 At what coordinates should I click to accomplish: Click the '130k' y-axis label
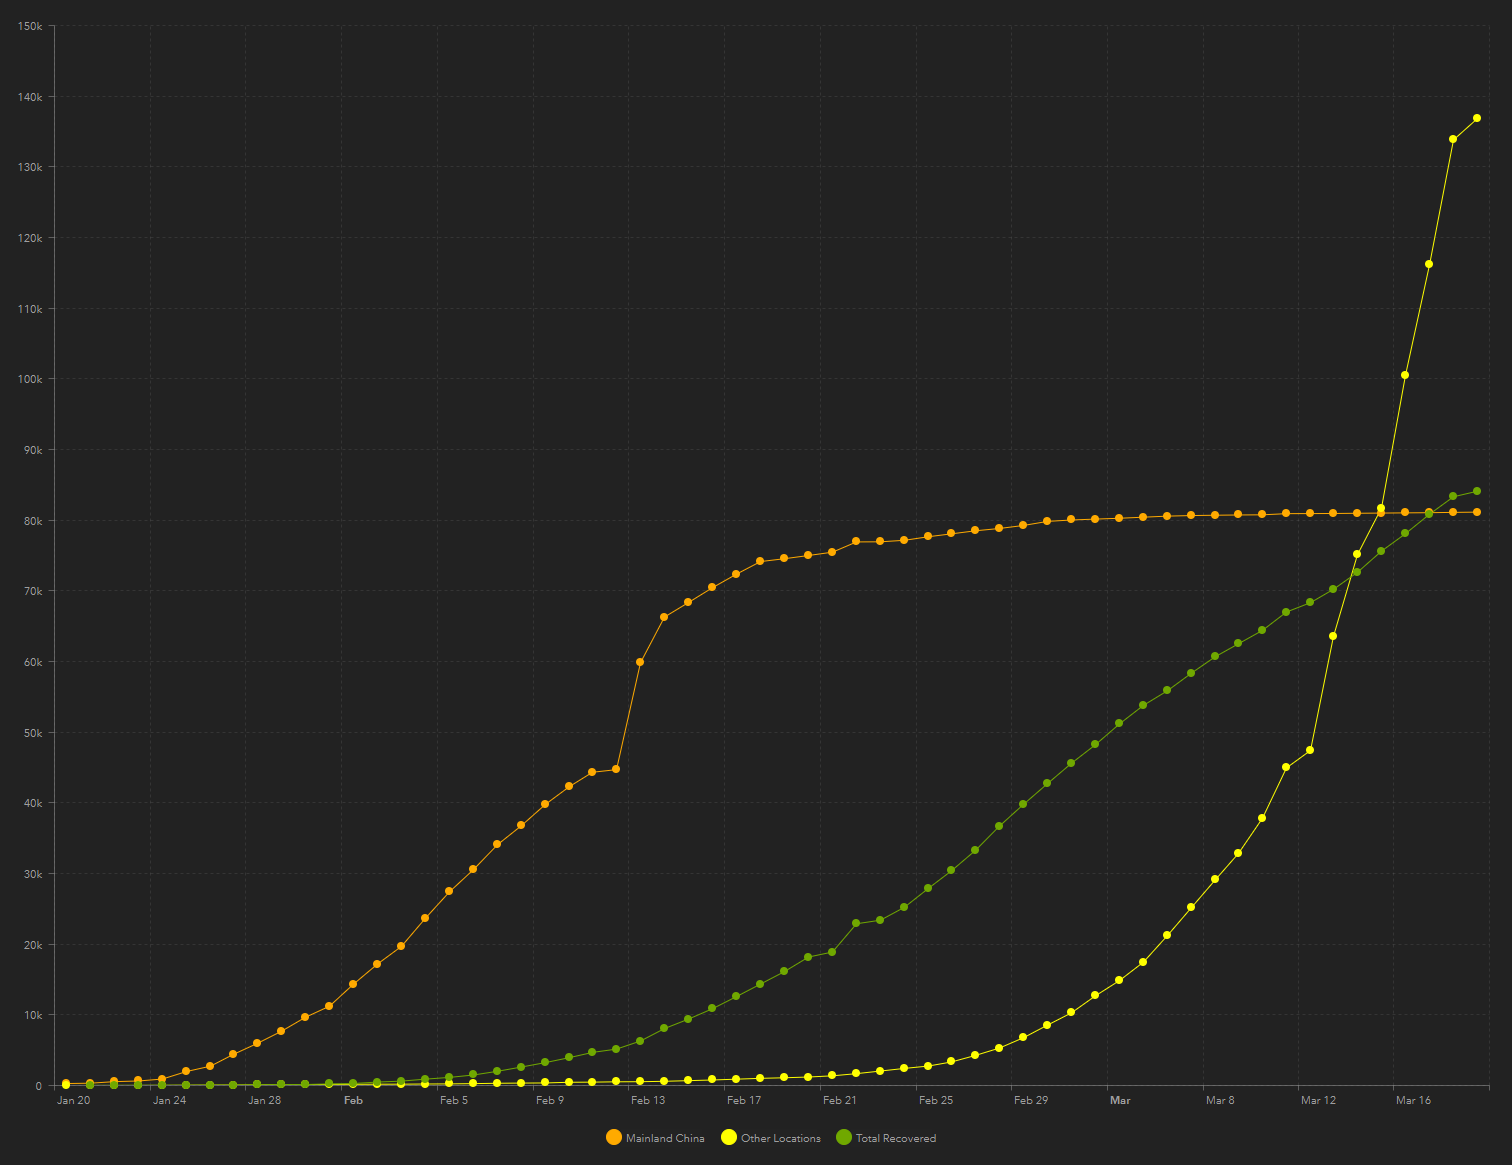click(30, 167)
